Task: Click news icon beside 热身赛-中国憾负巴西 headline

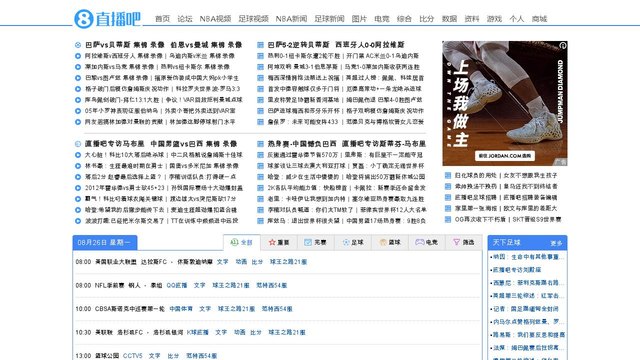Action: pyautogui.click(x=260, y=144)
